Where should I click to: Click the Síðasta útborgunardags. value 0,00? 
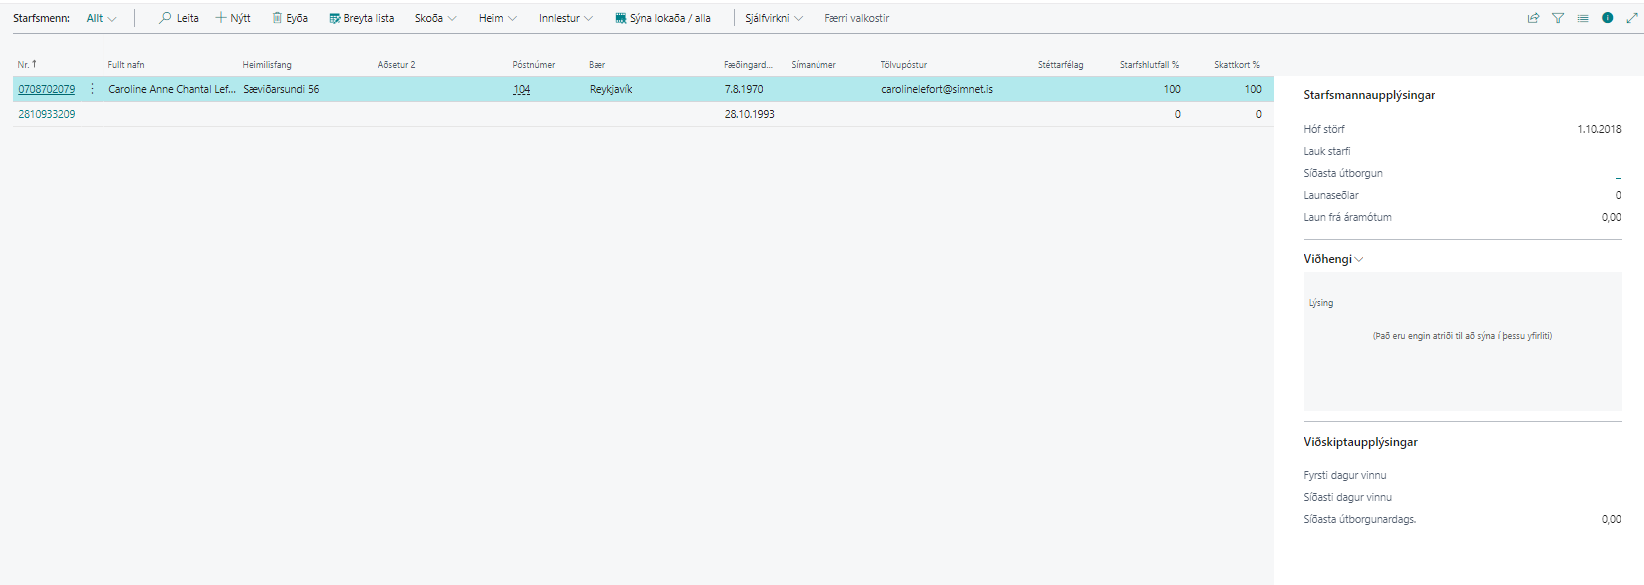[x=1611, y=519]
